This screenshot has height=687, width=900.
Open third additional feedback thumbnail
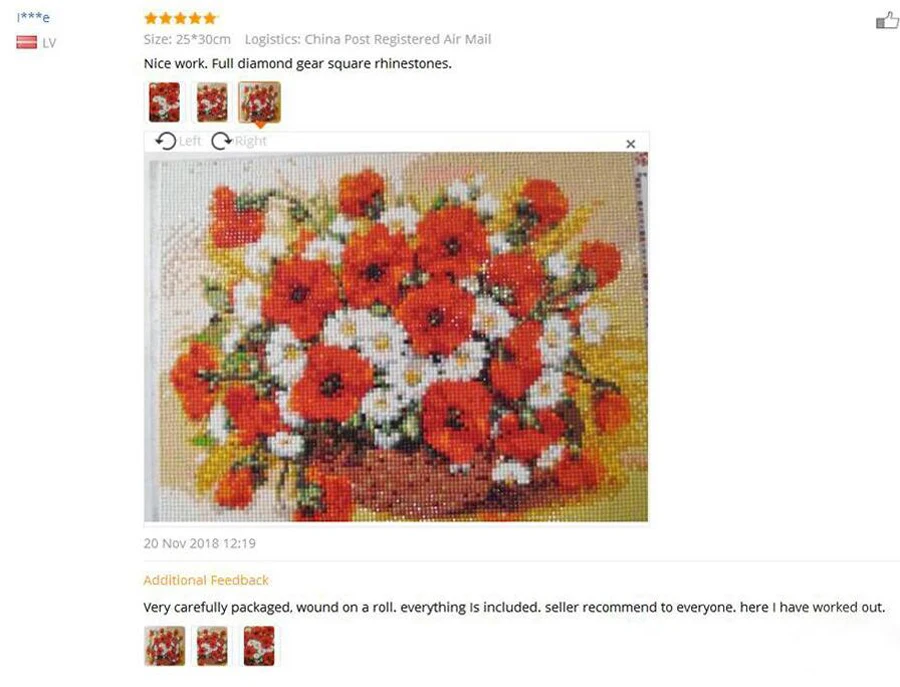pyautogui.click(x=259, y=646)
